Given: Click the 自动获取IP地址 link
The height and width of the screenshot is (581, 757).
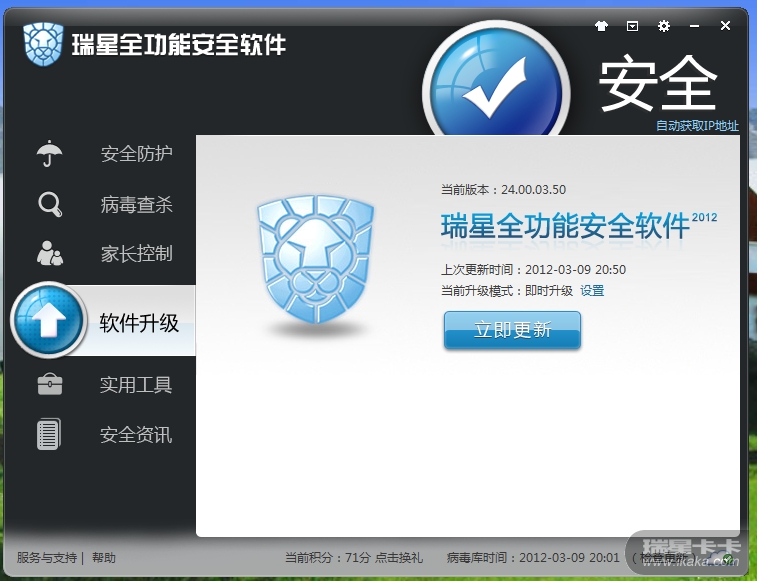Looking at the screenshot, I should click(x=697, y=126).
